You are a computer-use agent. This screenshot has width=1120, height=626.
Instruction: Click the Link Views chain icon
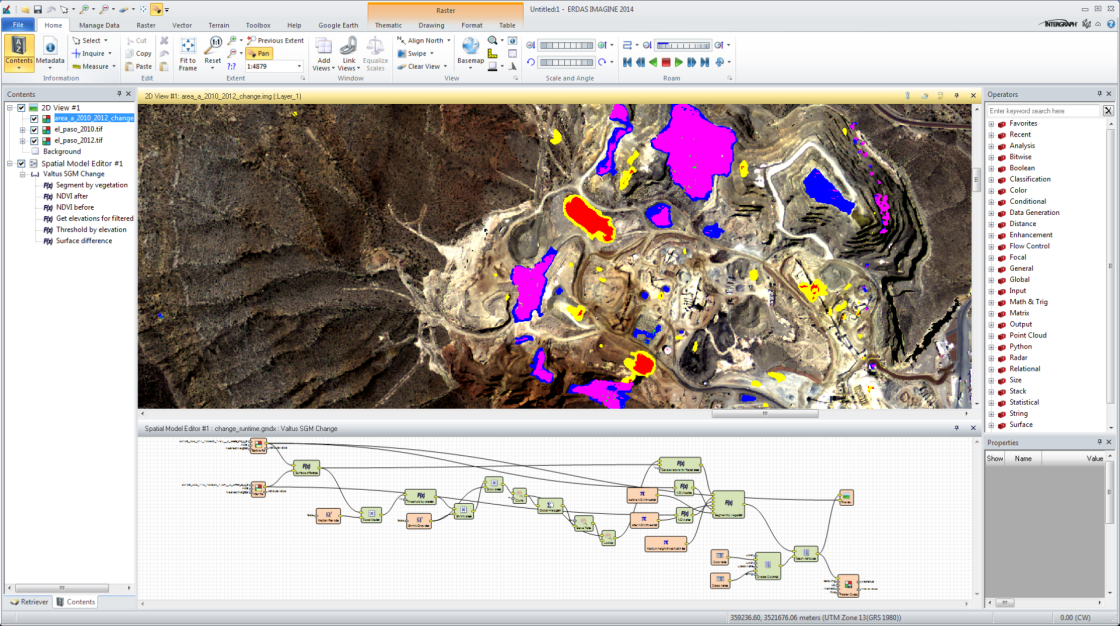349,46
